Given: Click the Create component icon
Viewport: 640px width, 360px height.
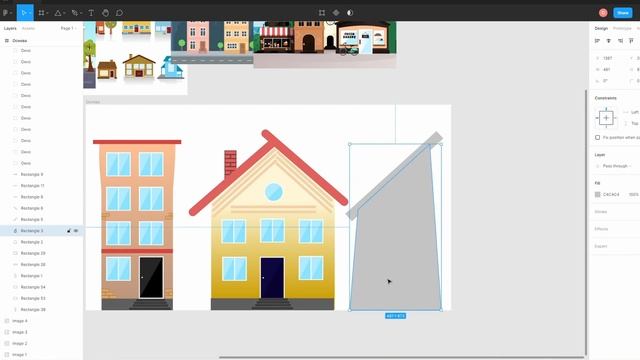Looking at the screenshot, I should point(336,13).
